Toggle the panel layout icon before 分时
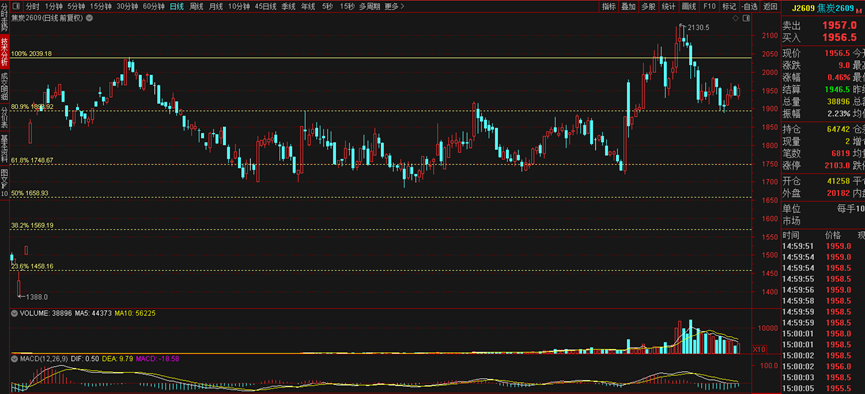865x394 pixels. tap(16, 7)
